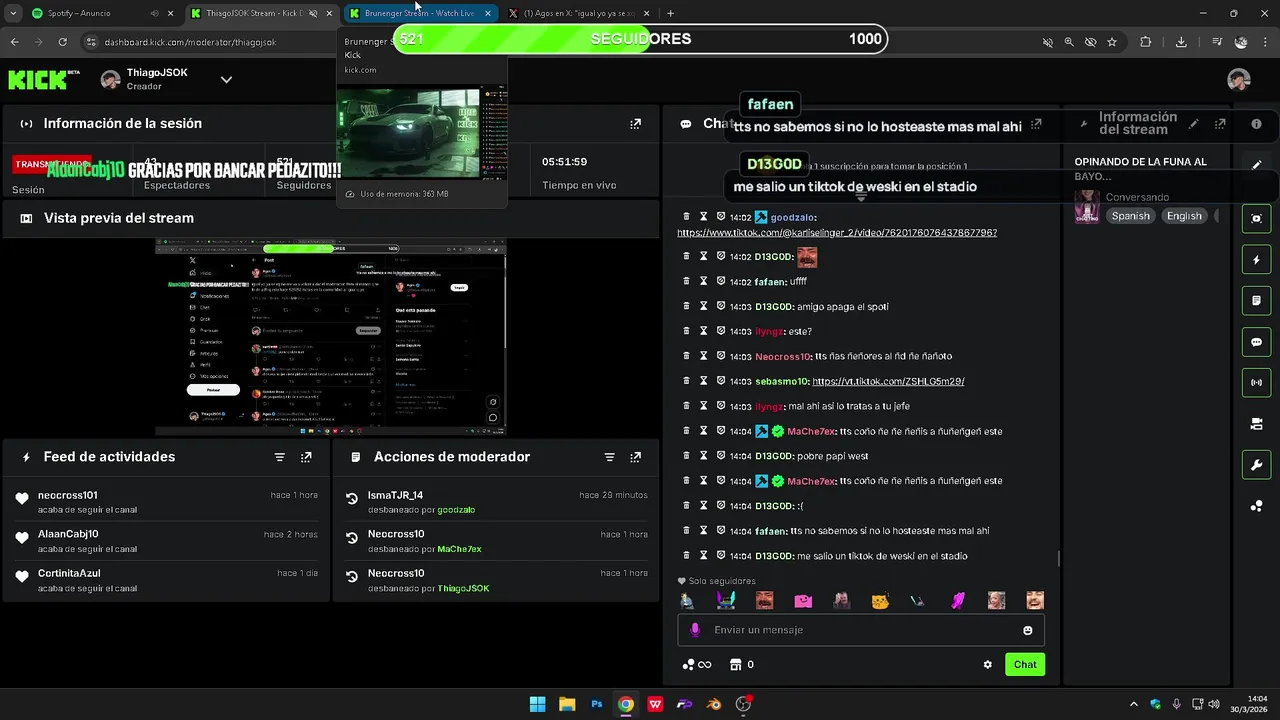Edit stream information with the pencil icon
1280x720 pixels.
[1193, 124]
